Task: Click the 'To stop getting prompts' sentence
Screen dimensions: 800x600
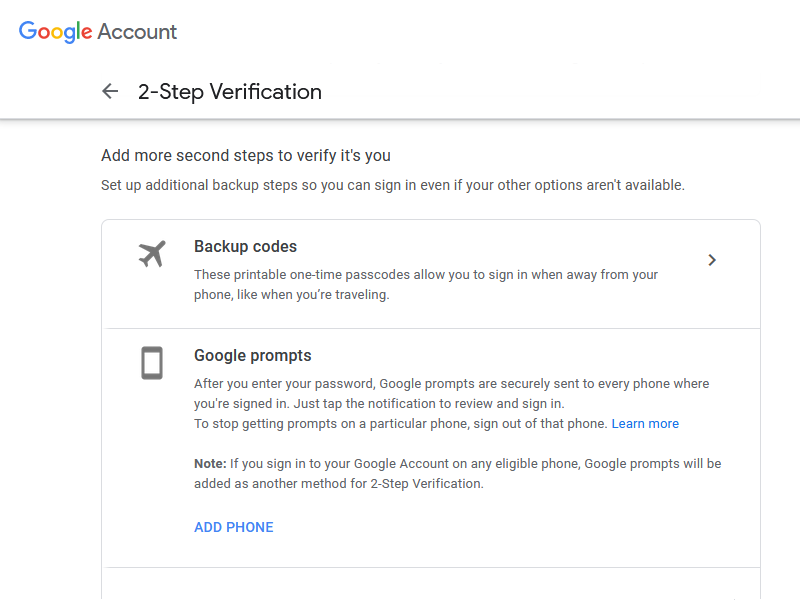Action: 401,424
